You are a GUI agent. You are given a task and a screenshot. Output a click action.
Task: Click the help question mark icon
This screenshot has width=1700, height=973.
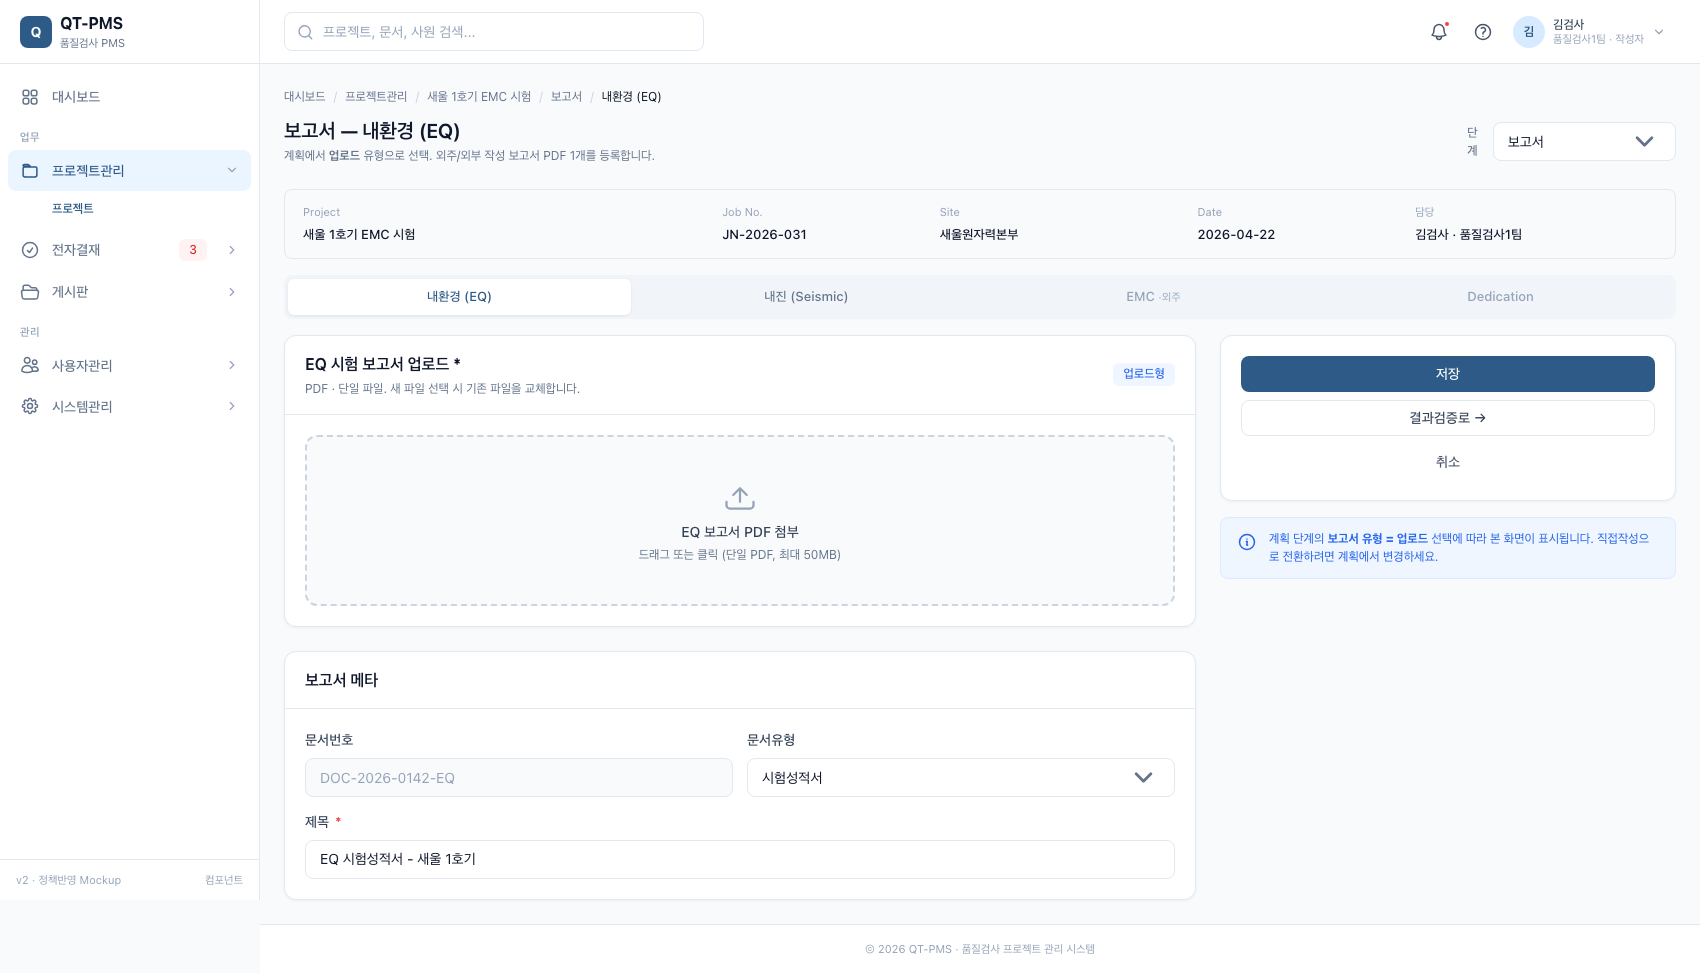tap(1483, 32)
